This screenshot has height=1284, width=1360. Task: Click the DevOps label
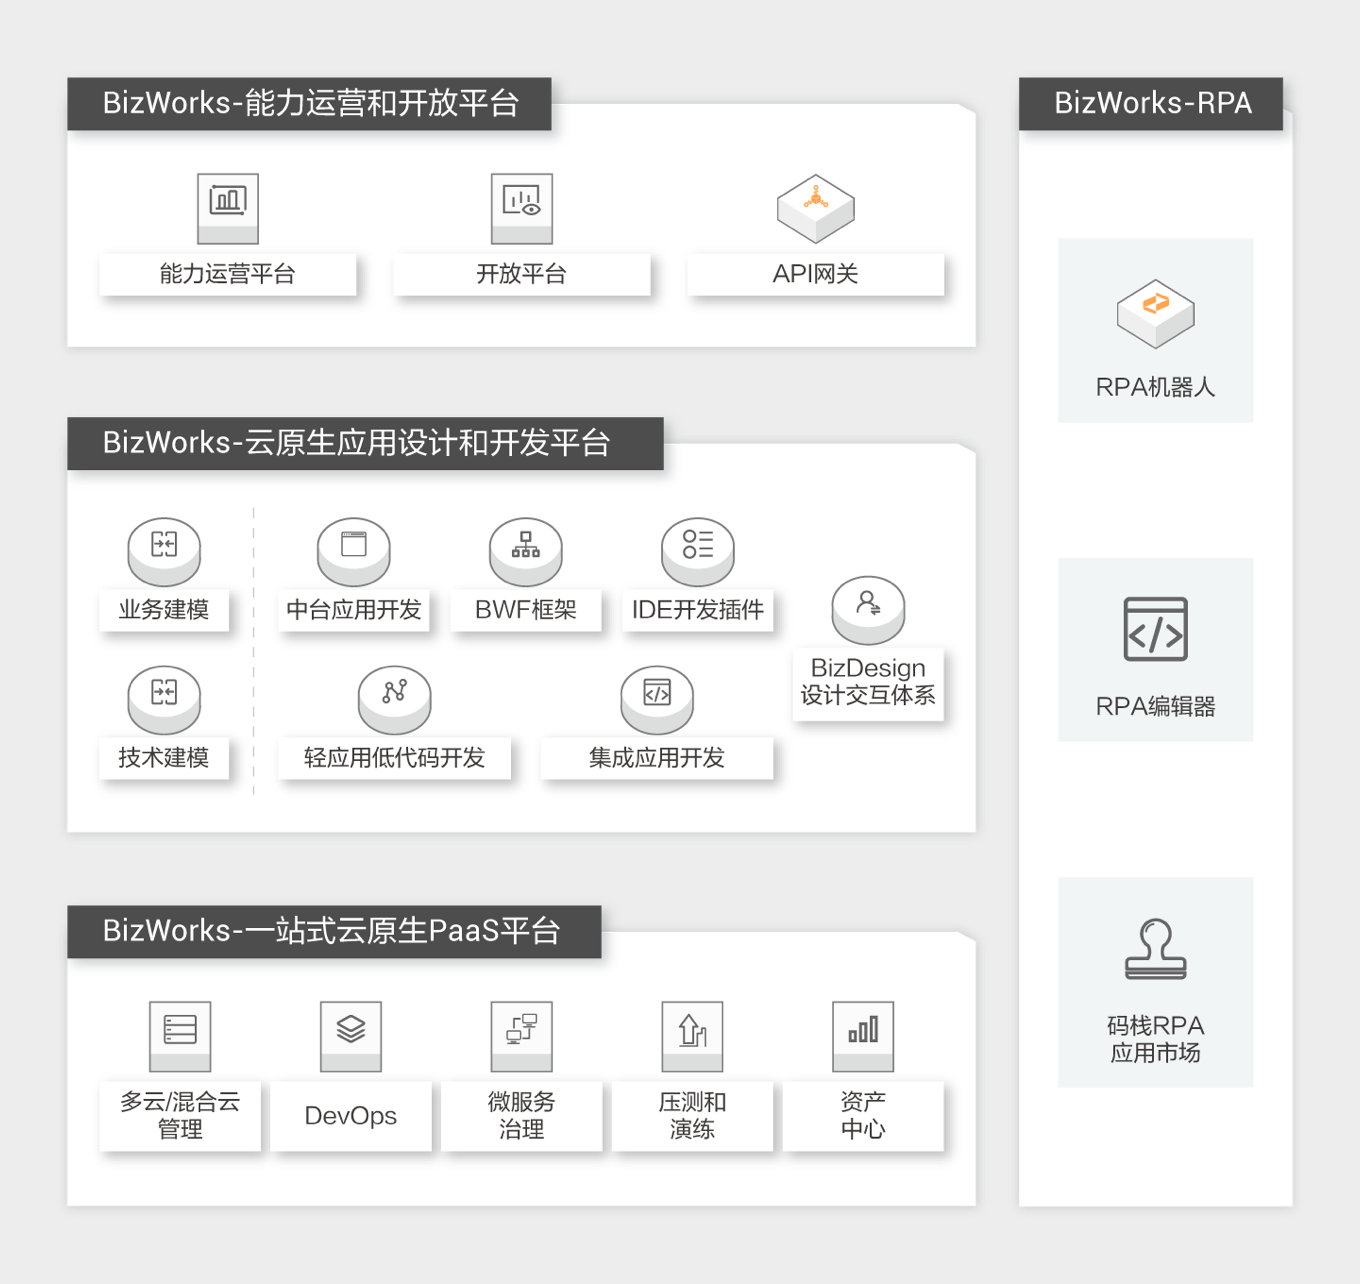pyautogui.click(x=351, y=1116)
